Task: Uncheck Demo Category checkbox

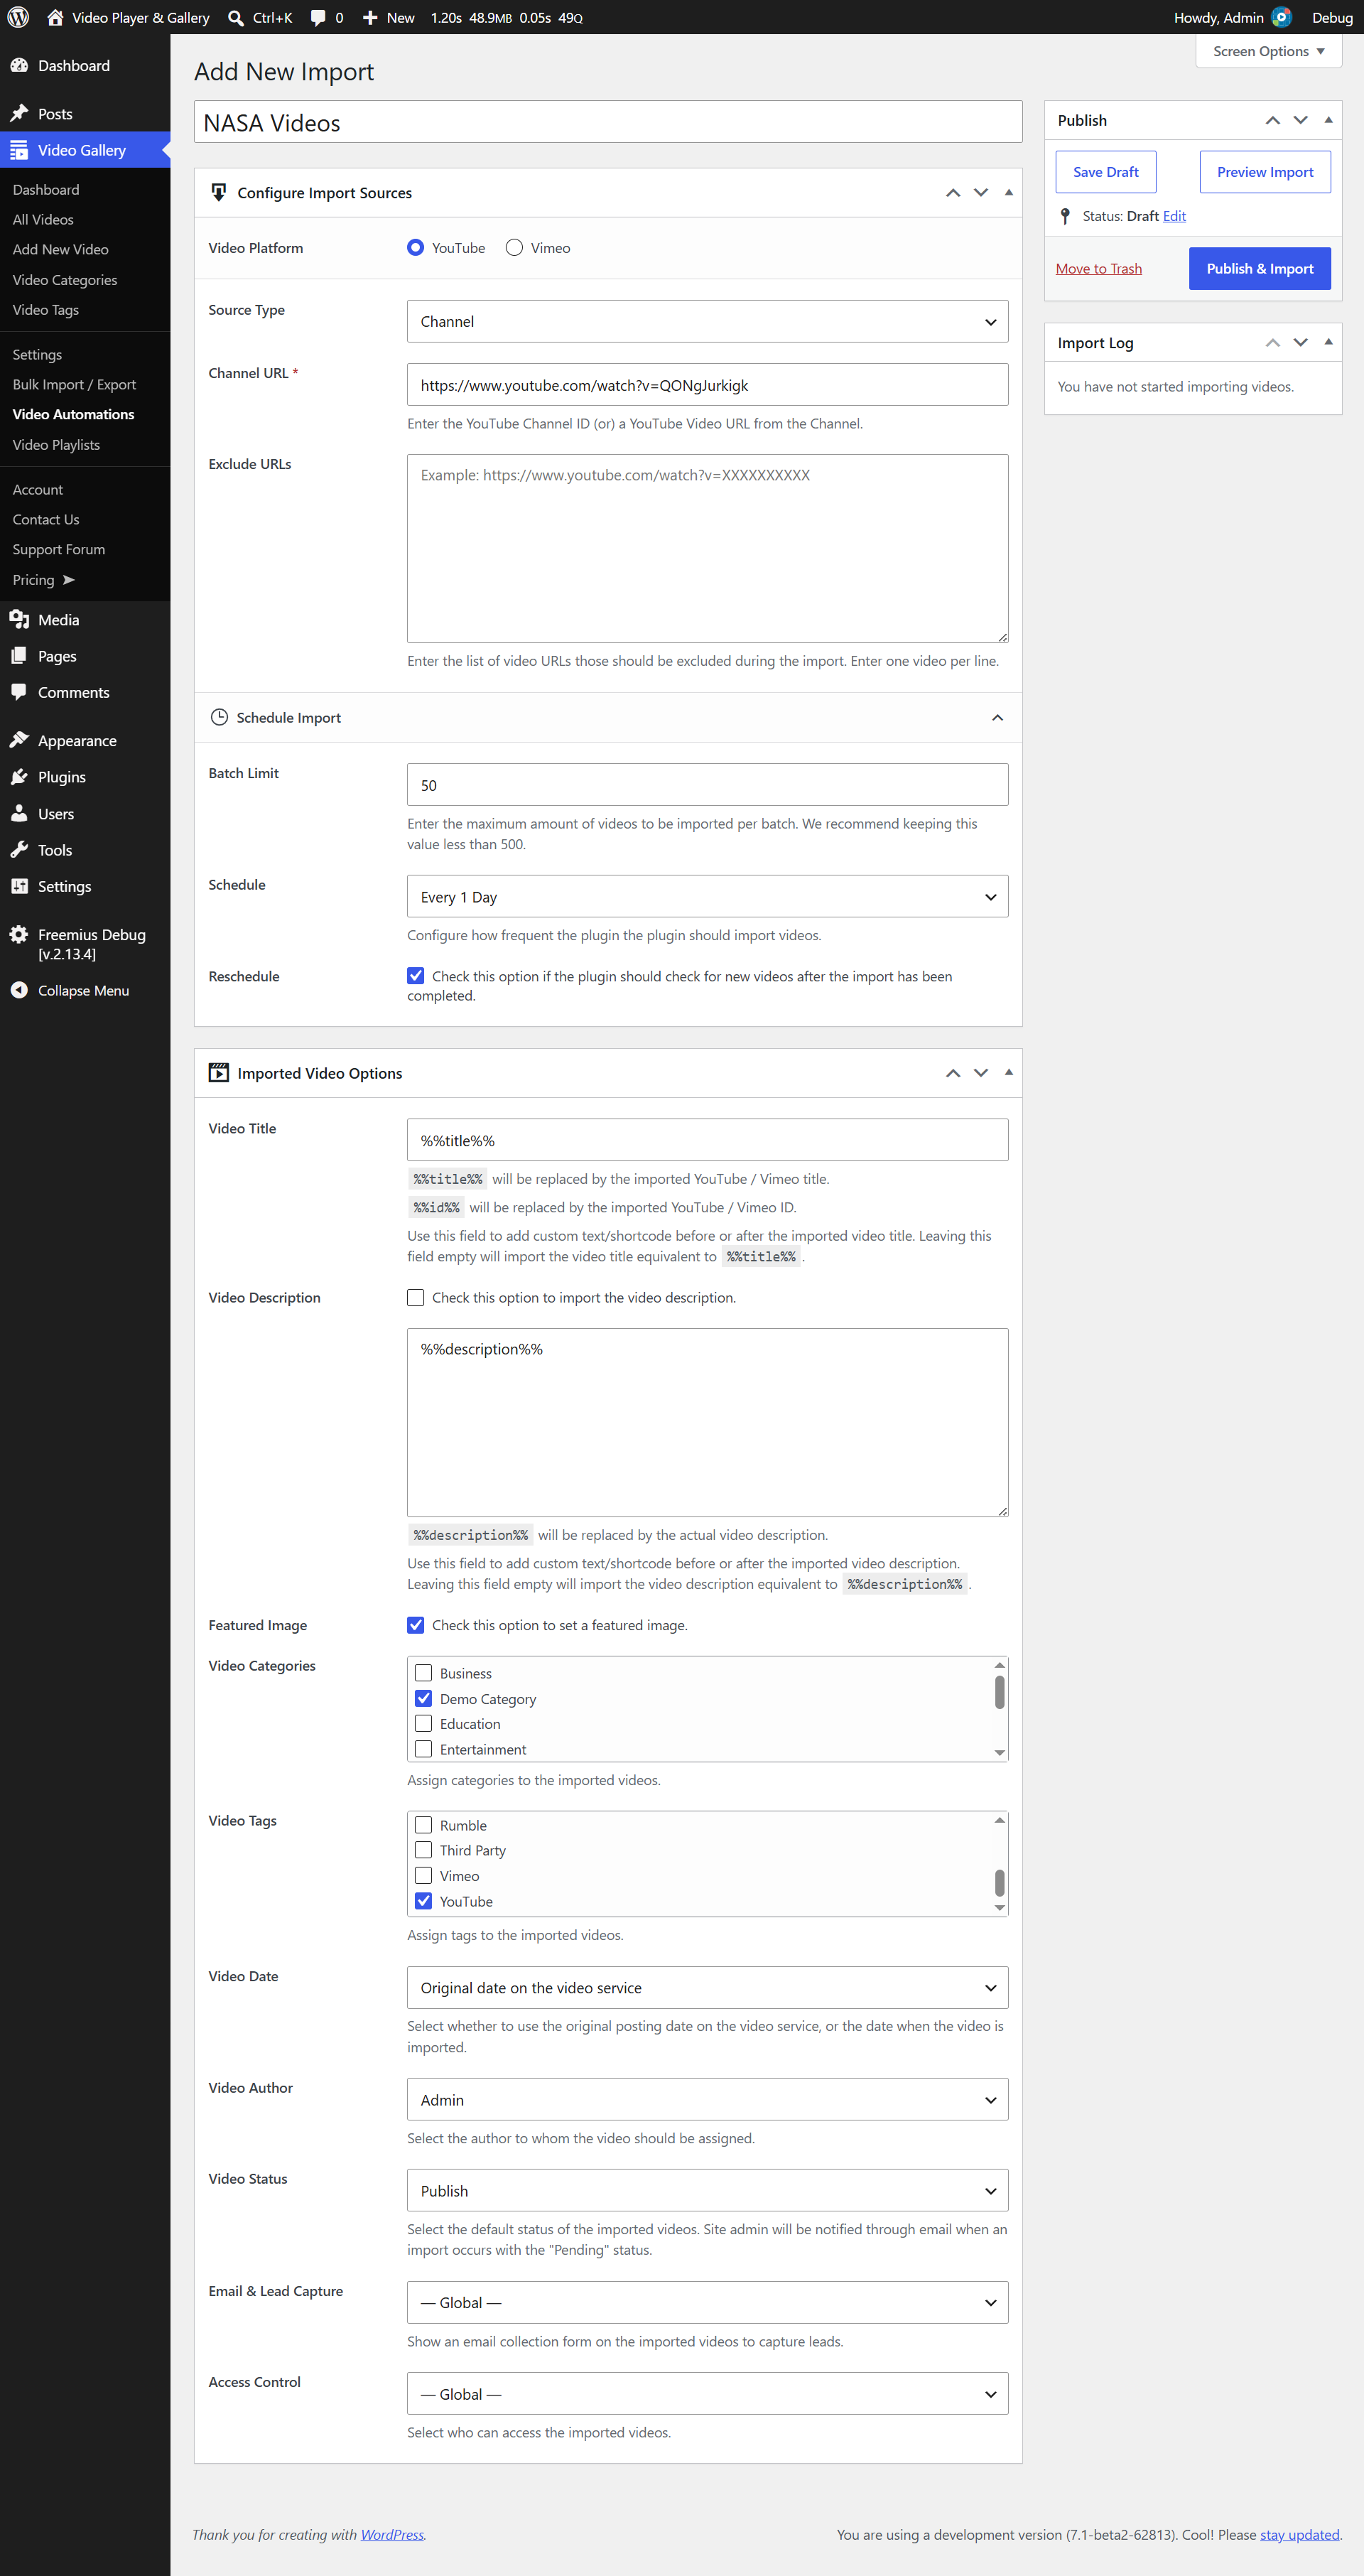Action: click(x=424, y=1698)
